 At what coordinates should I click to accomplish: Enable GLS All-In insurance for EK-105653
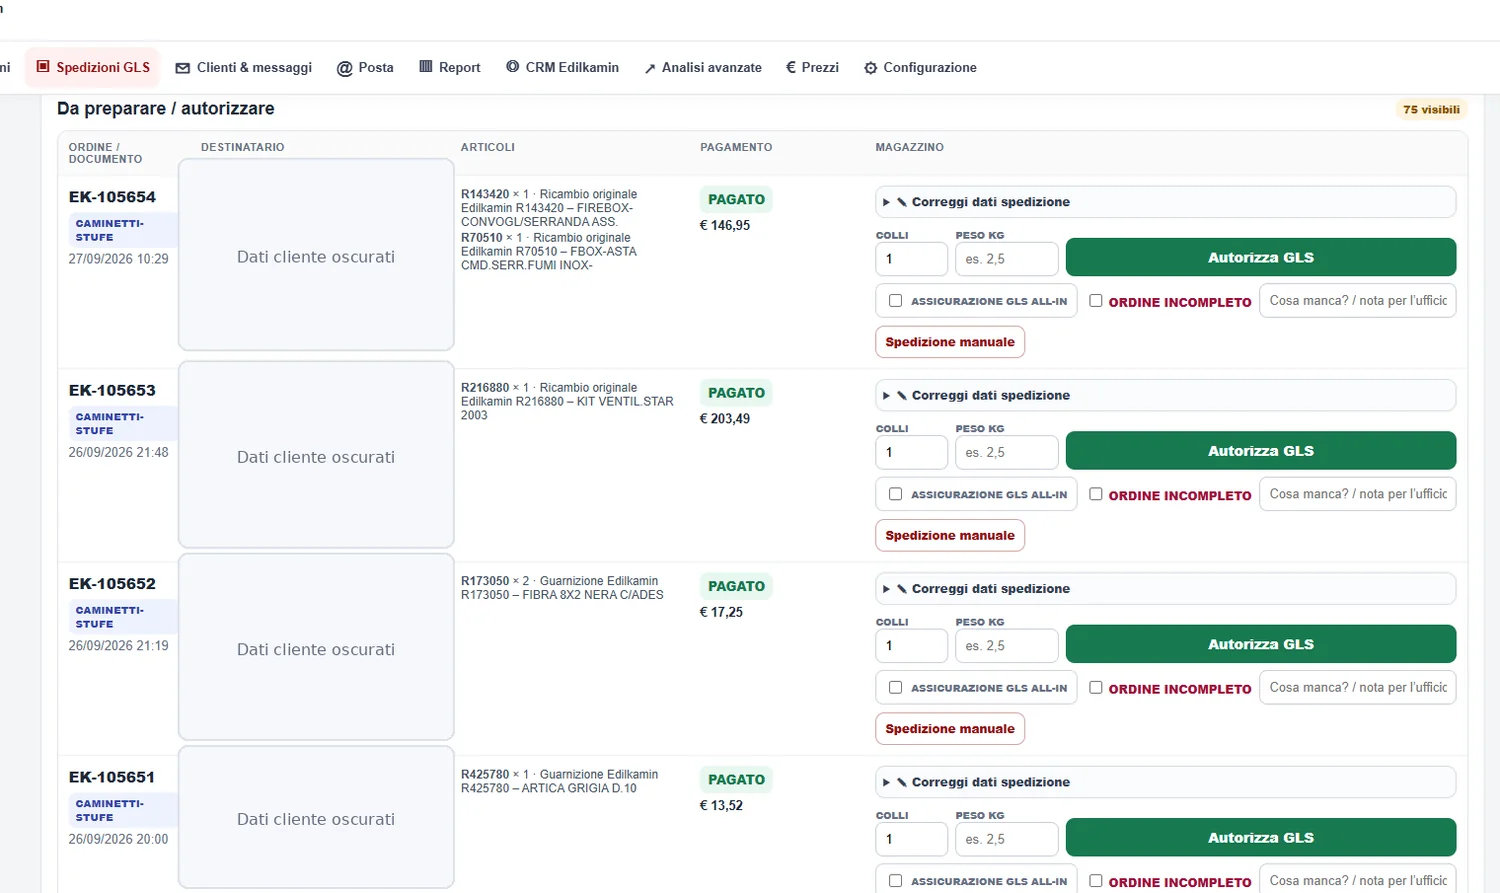coord(895,494)
